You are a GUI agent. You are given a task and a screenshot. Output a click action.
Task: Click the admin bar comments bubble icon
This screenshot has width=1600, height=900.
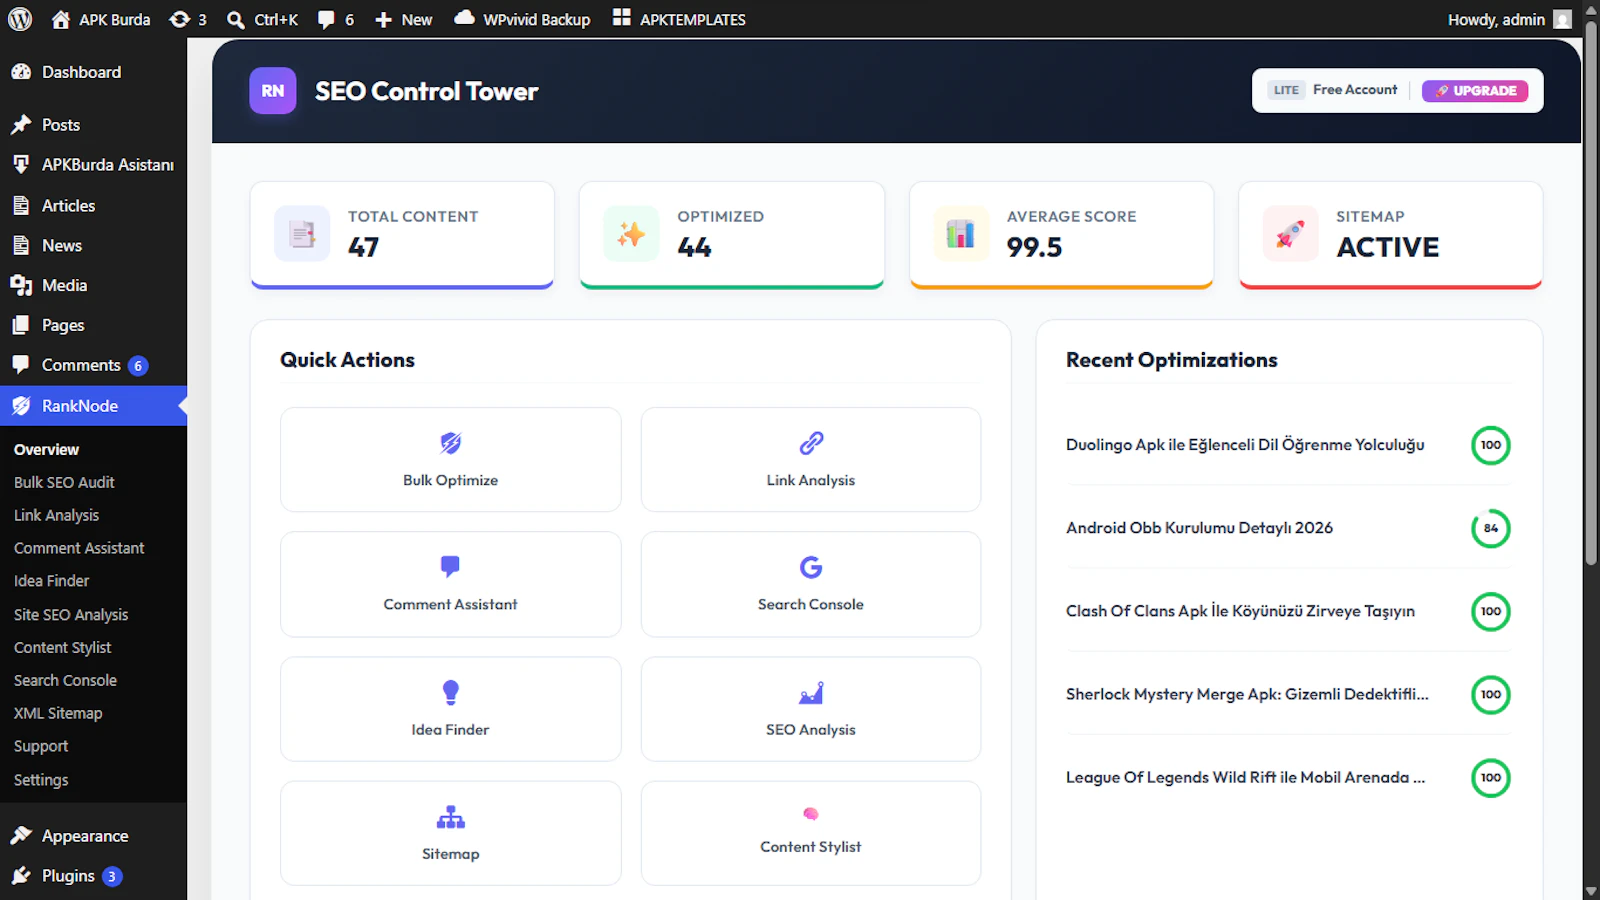tap(326, 20)
